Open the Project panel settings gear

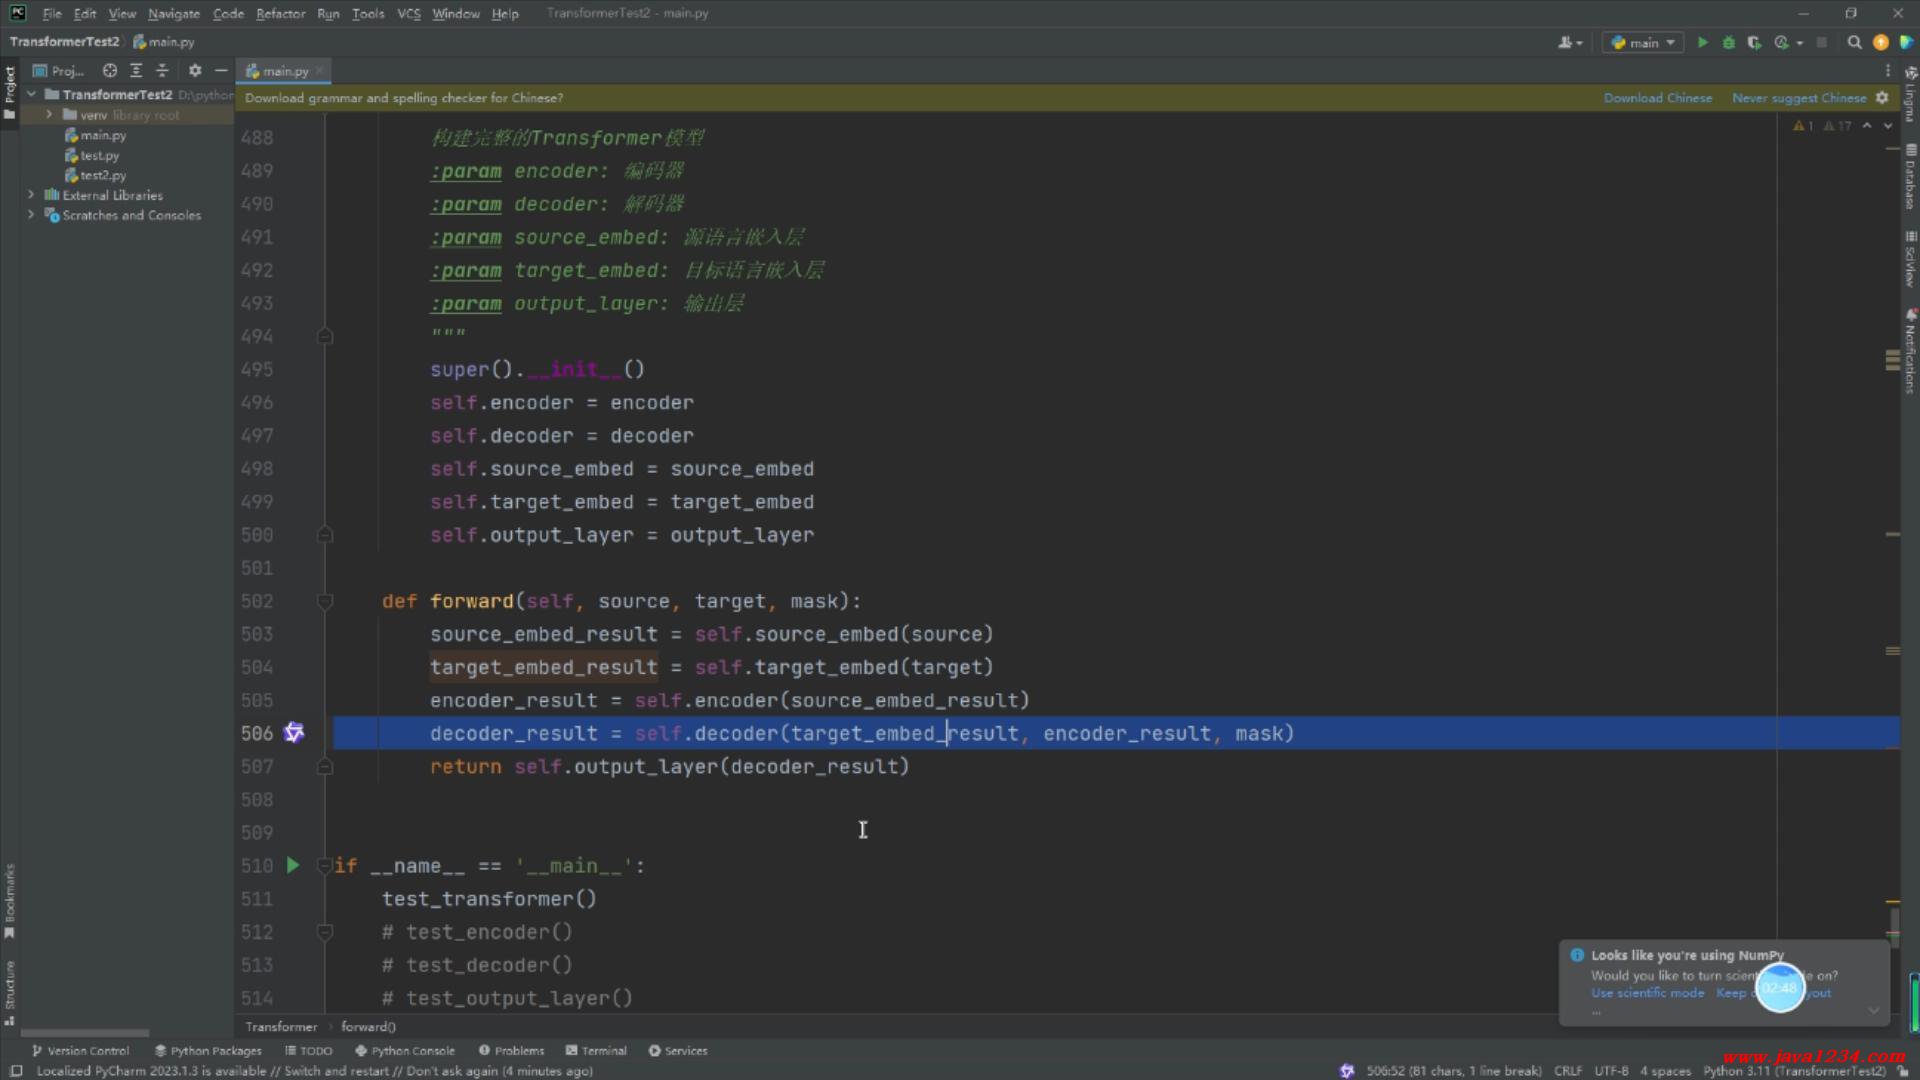195,71
